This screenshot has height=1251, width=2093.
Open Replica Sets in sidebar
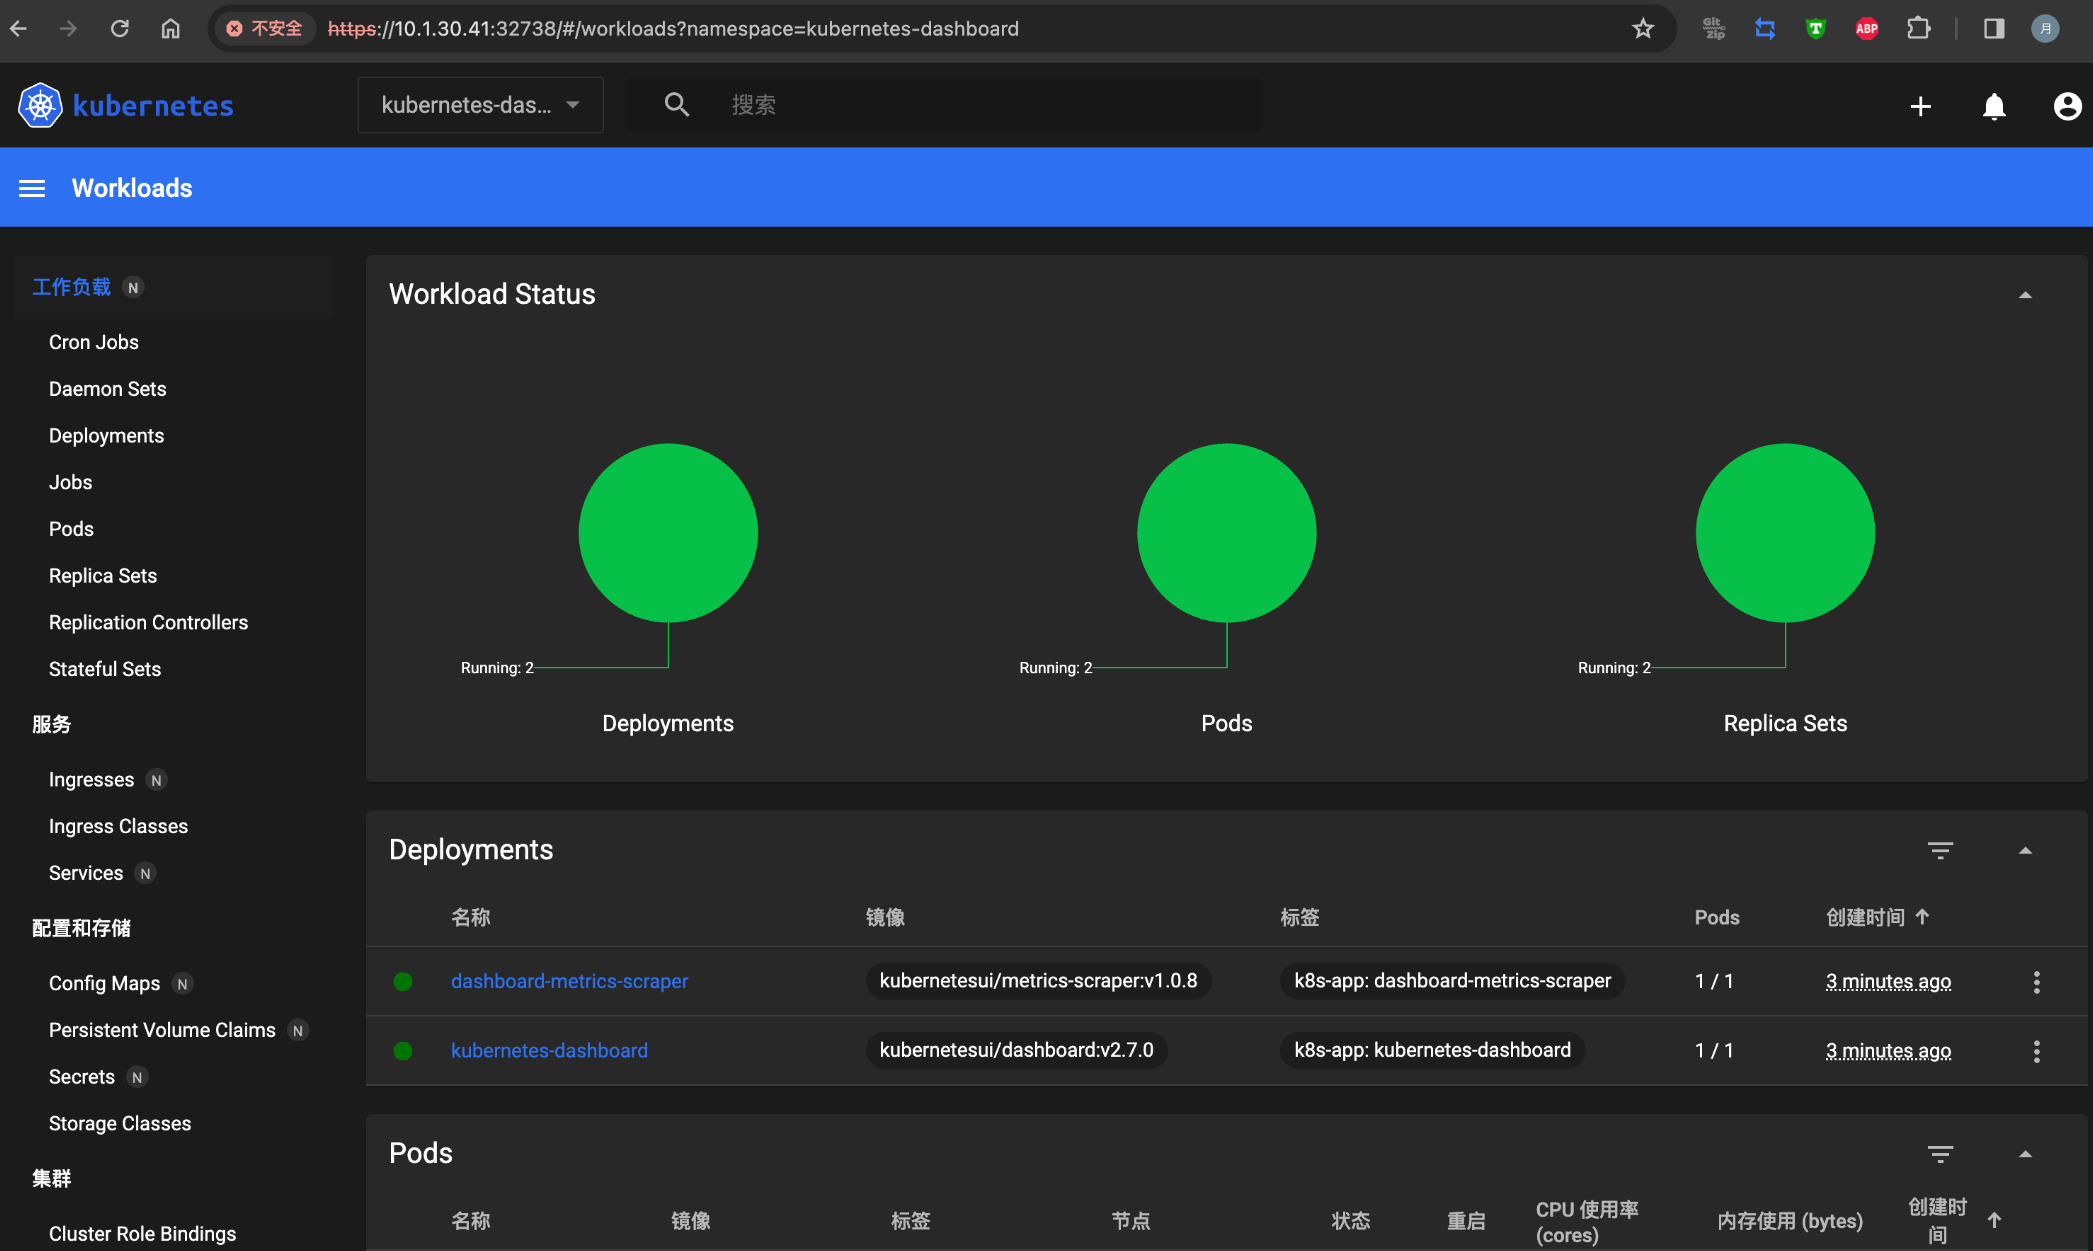[103, 576]
